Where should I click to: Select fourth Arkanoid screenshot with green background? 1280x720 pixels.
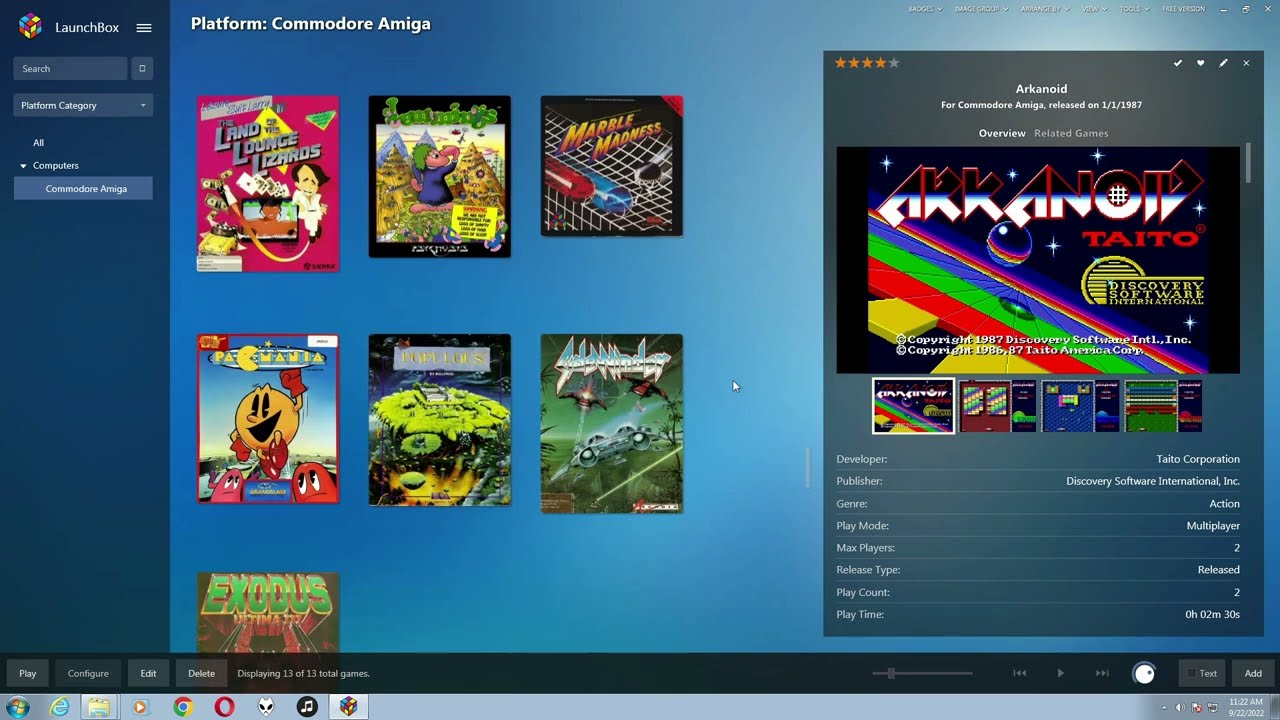tap(1164, 406)
